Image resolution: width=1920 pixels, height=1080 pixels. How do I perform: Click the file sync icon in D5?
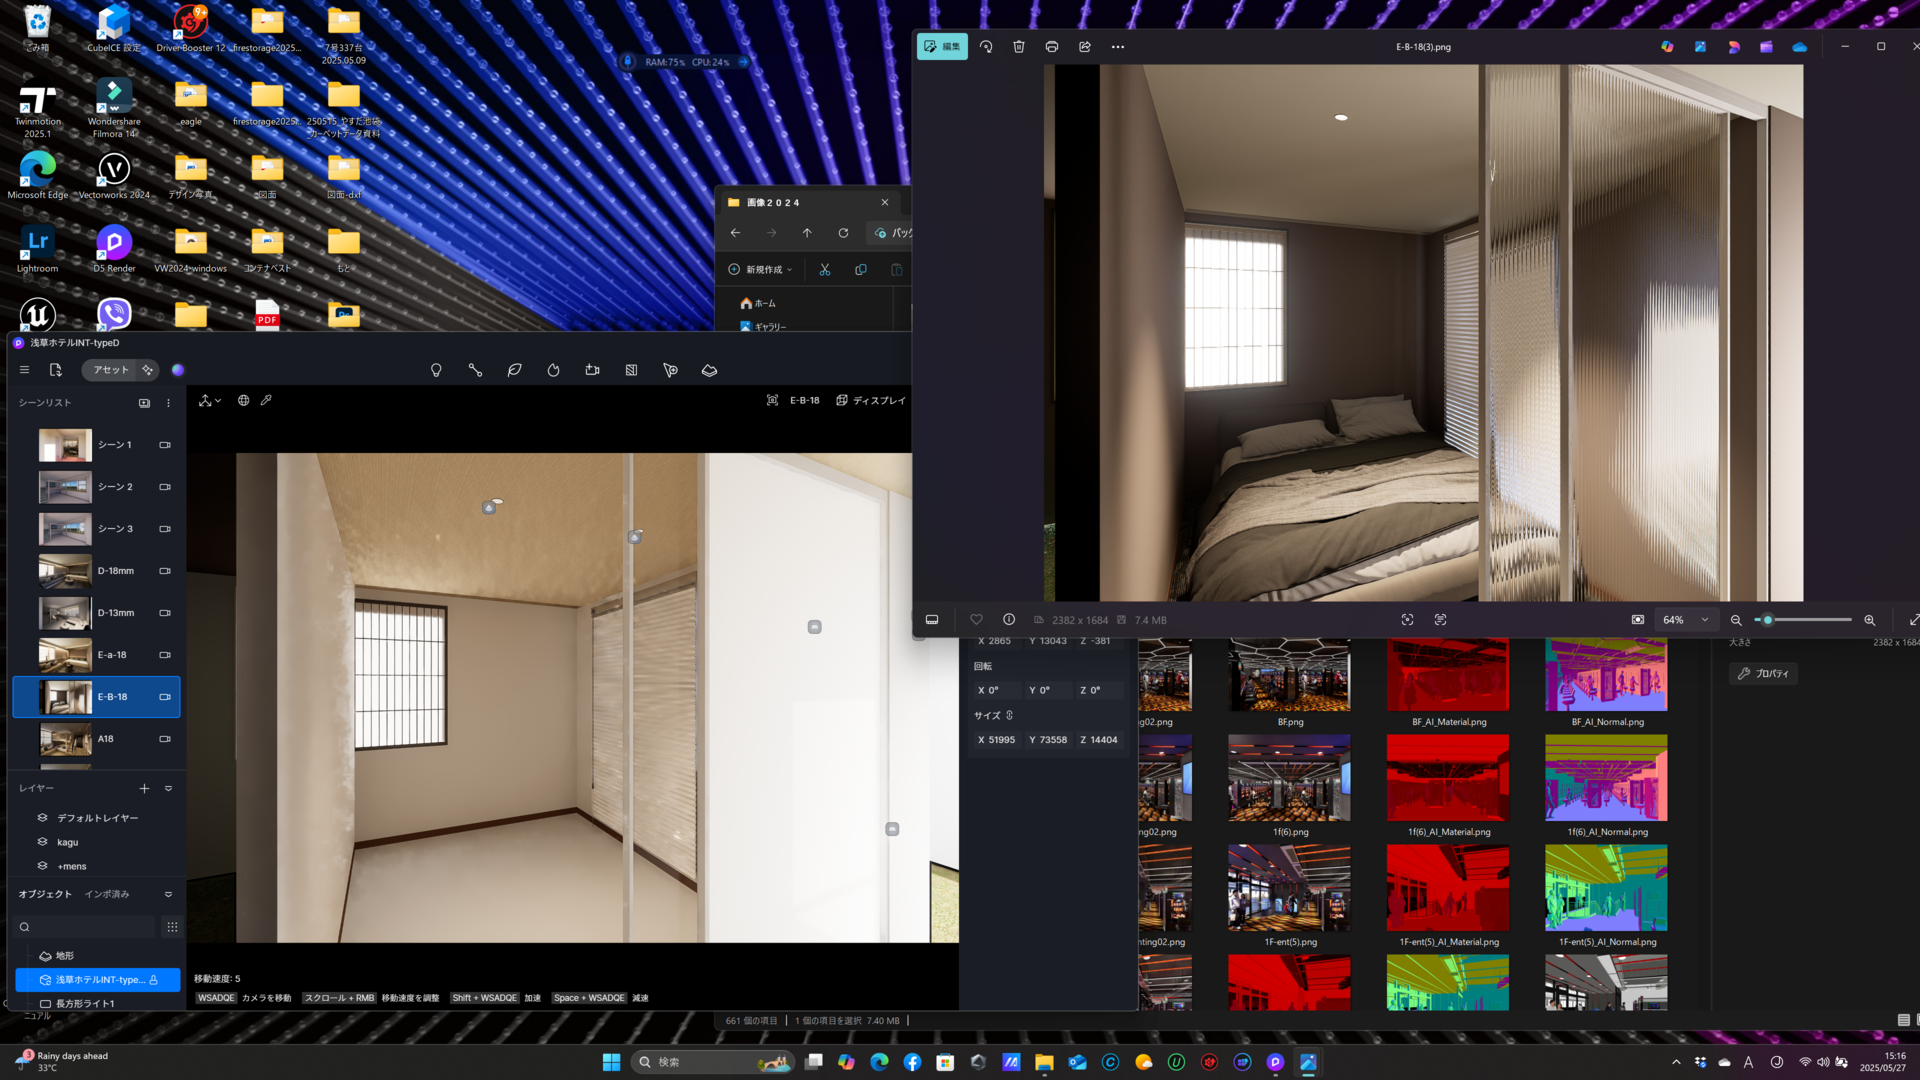(56, 370)
